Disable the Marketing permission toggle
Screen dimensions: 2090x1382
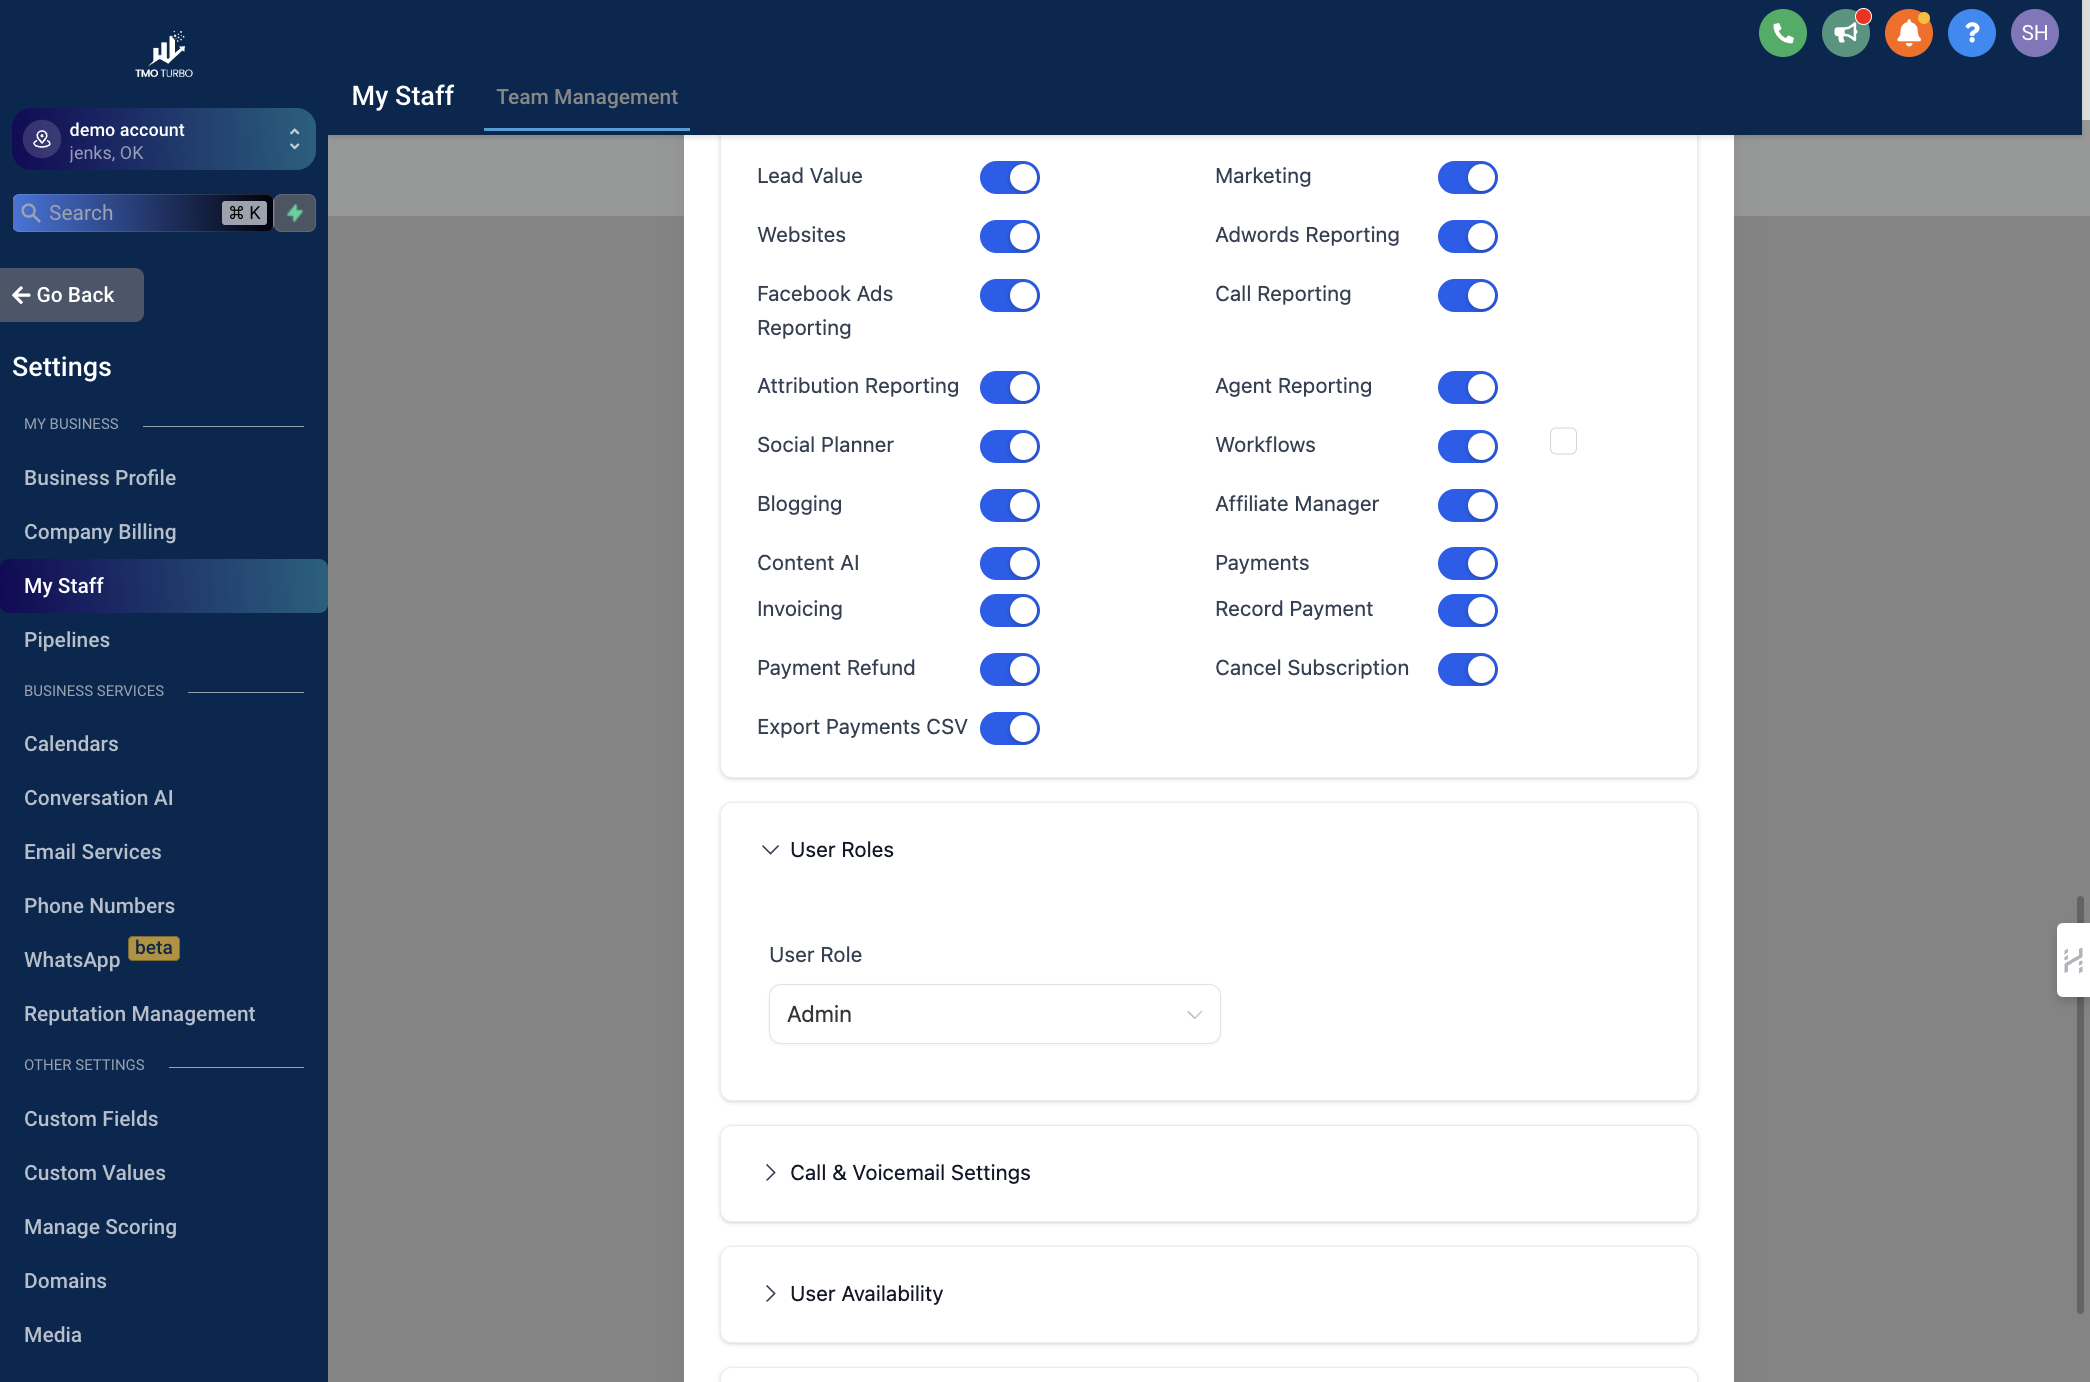pyautogui.click(x=1467, y=177)
